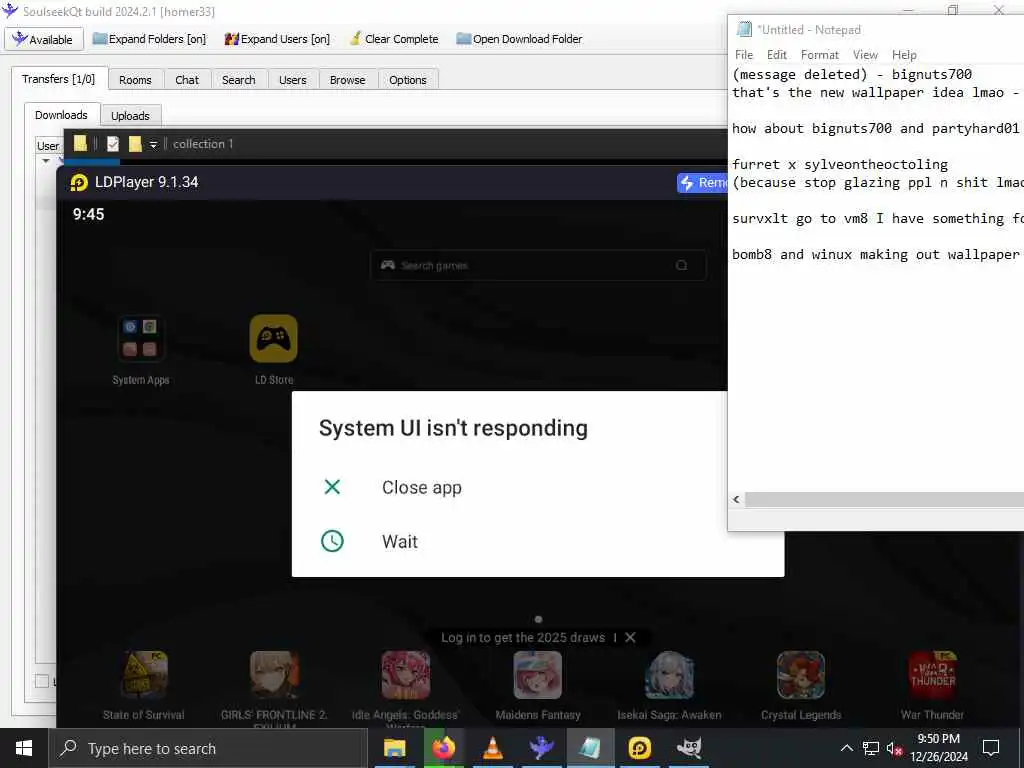The image size is (1024, 768).
Task: Open Notepad File menu
Action: pyautogui.click(x=744, y=55)
